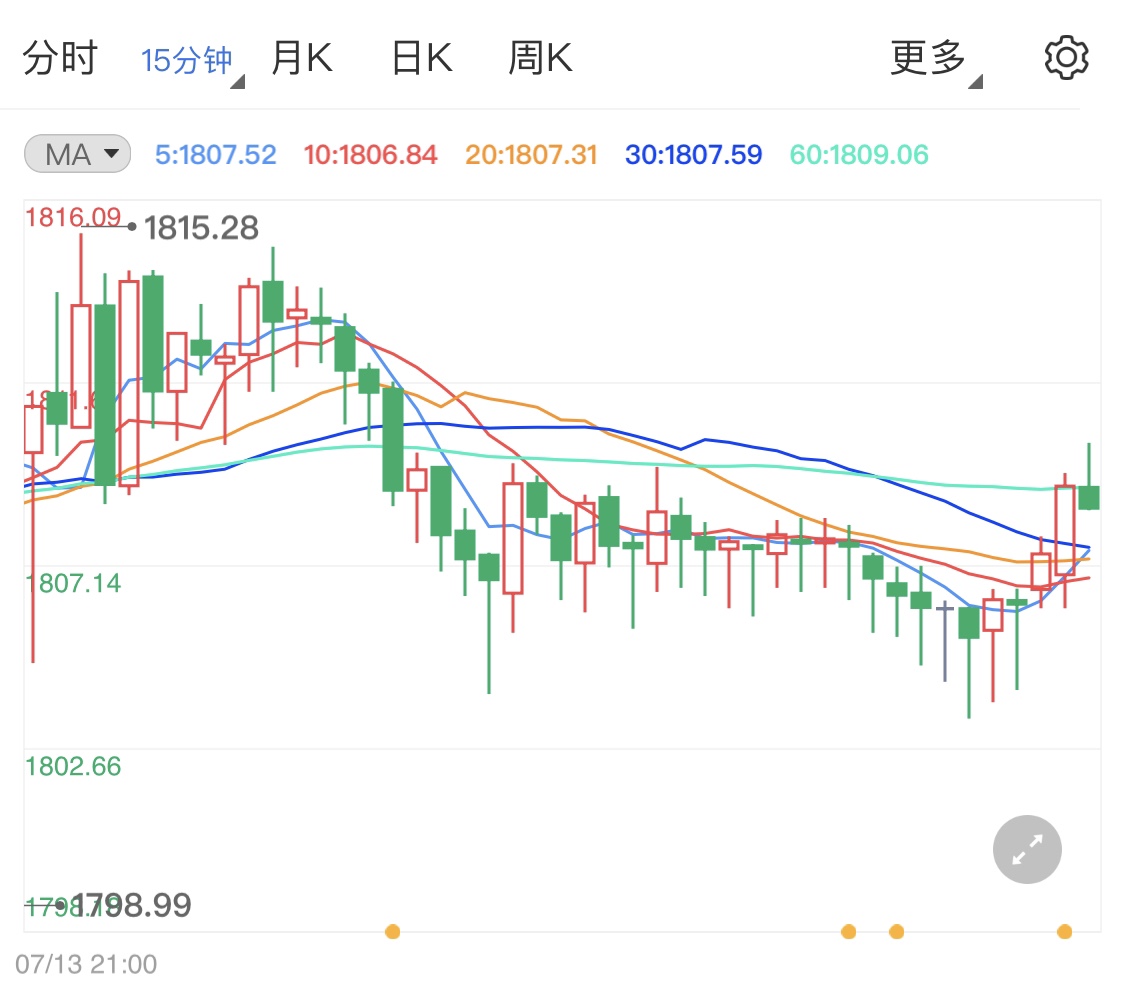Click the rightmost orange event marker
This screenshot has width=1125, height=987.
click(x=1065, y=932)
